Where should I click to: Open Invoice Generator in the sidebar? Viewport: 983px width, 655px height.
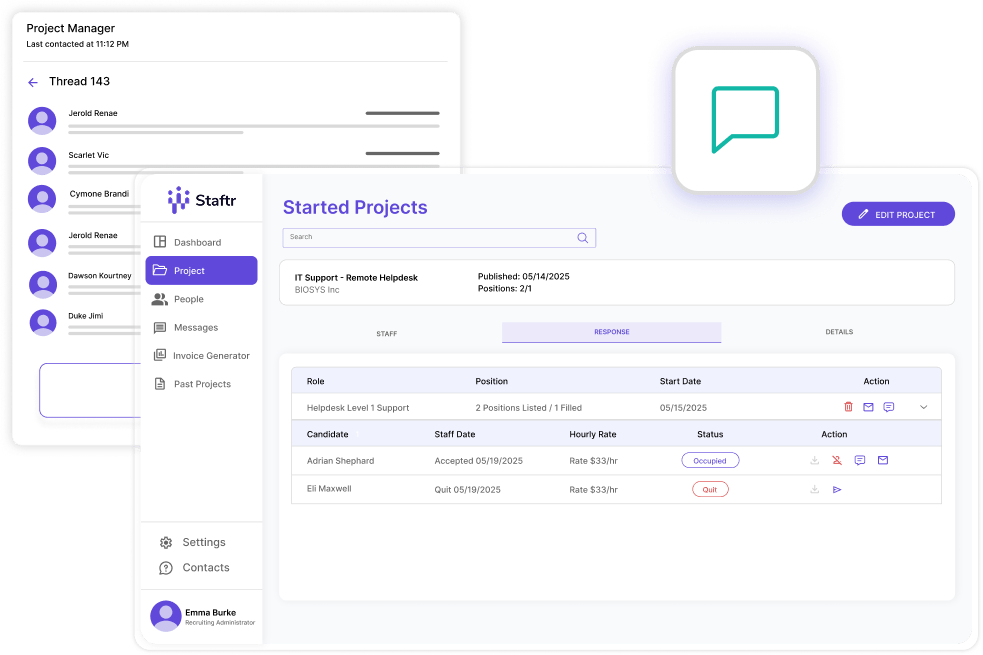click(x=210, y=355)
